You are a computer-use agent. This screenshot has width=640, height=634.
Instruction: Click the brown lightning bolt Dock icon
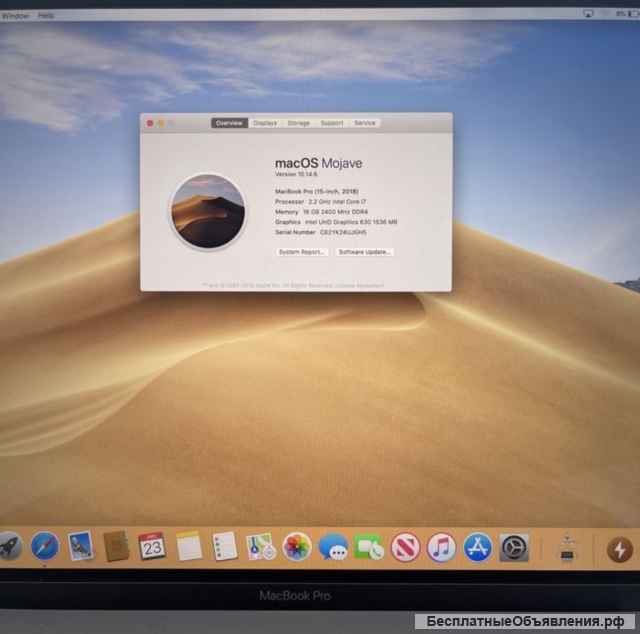pyautogui.click(x=620, y=549)
